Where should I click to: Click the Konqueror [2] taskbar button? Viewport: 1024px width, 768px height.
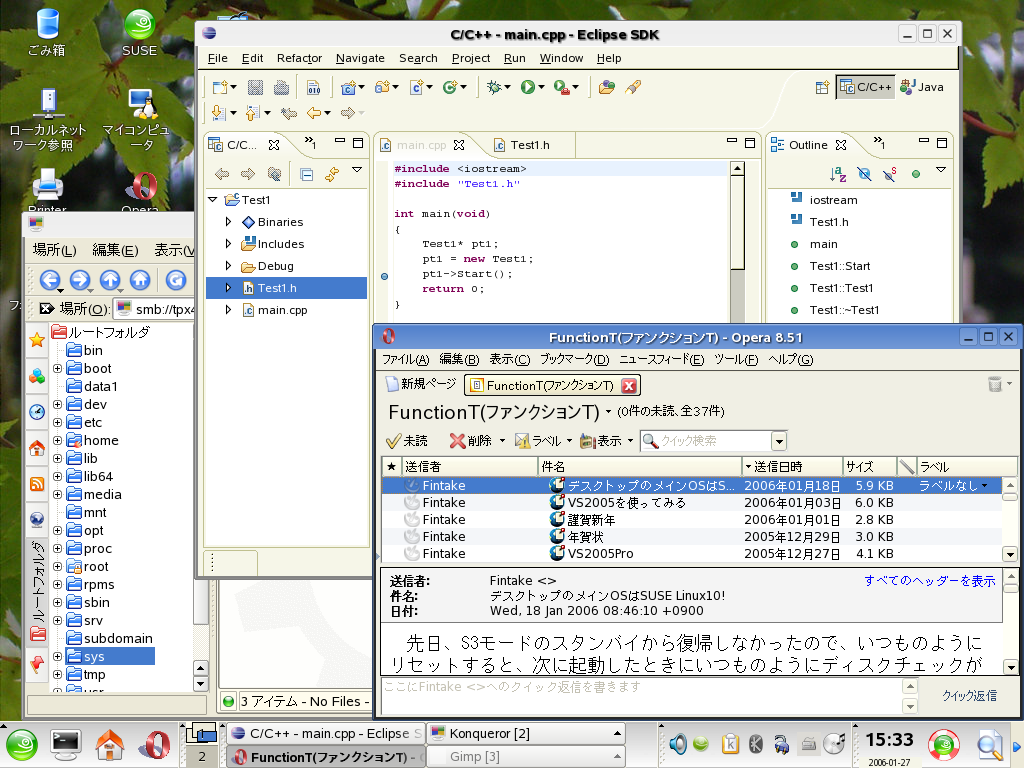pyautogui.click(x=526, y=733)
